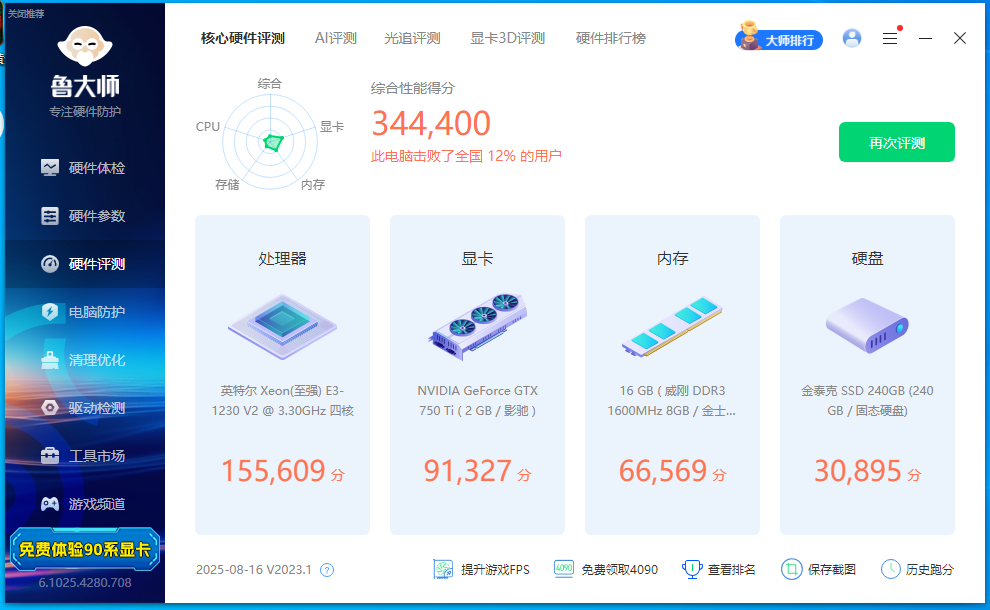
Task: Open the hamburger main menu icon
Action: (x=890, y=39)
